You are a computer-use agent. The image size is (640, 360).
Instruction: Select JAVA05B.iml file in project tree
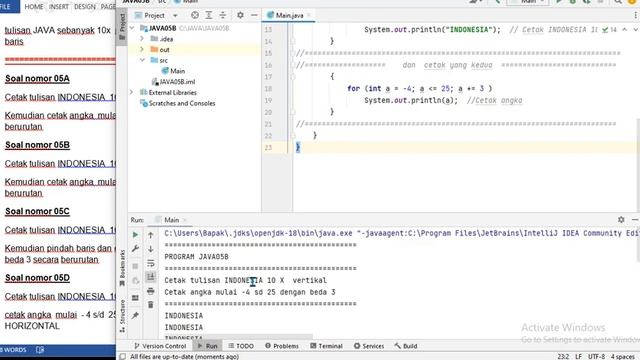(173, 82)
